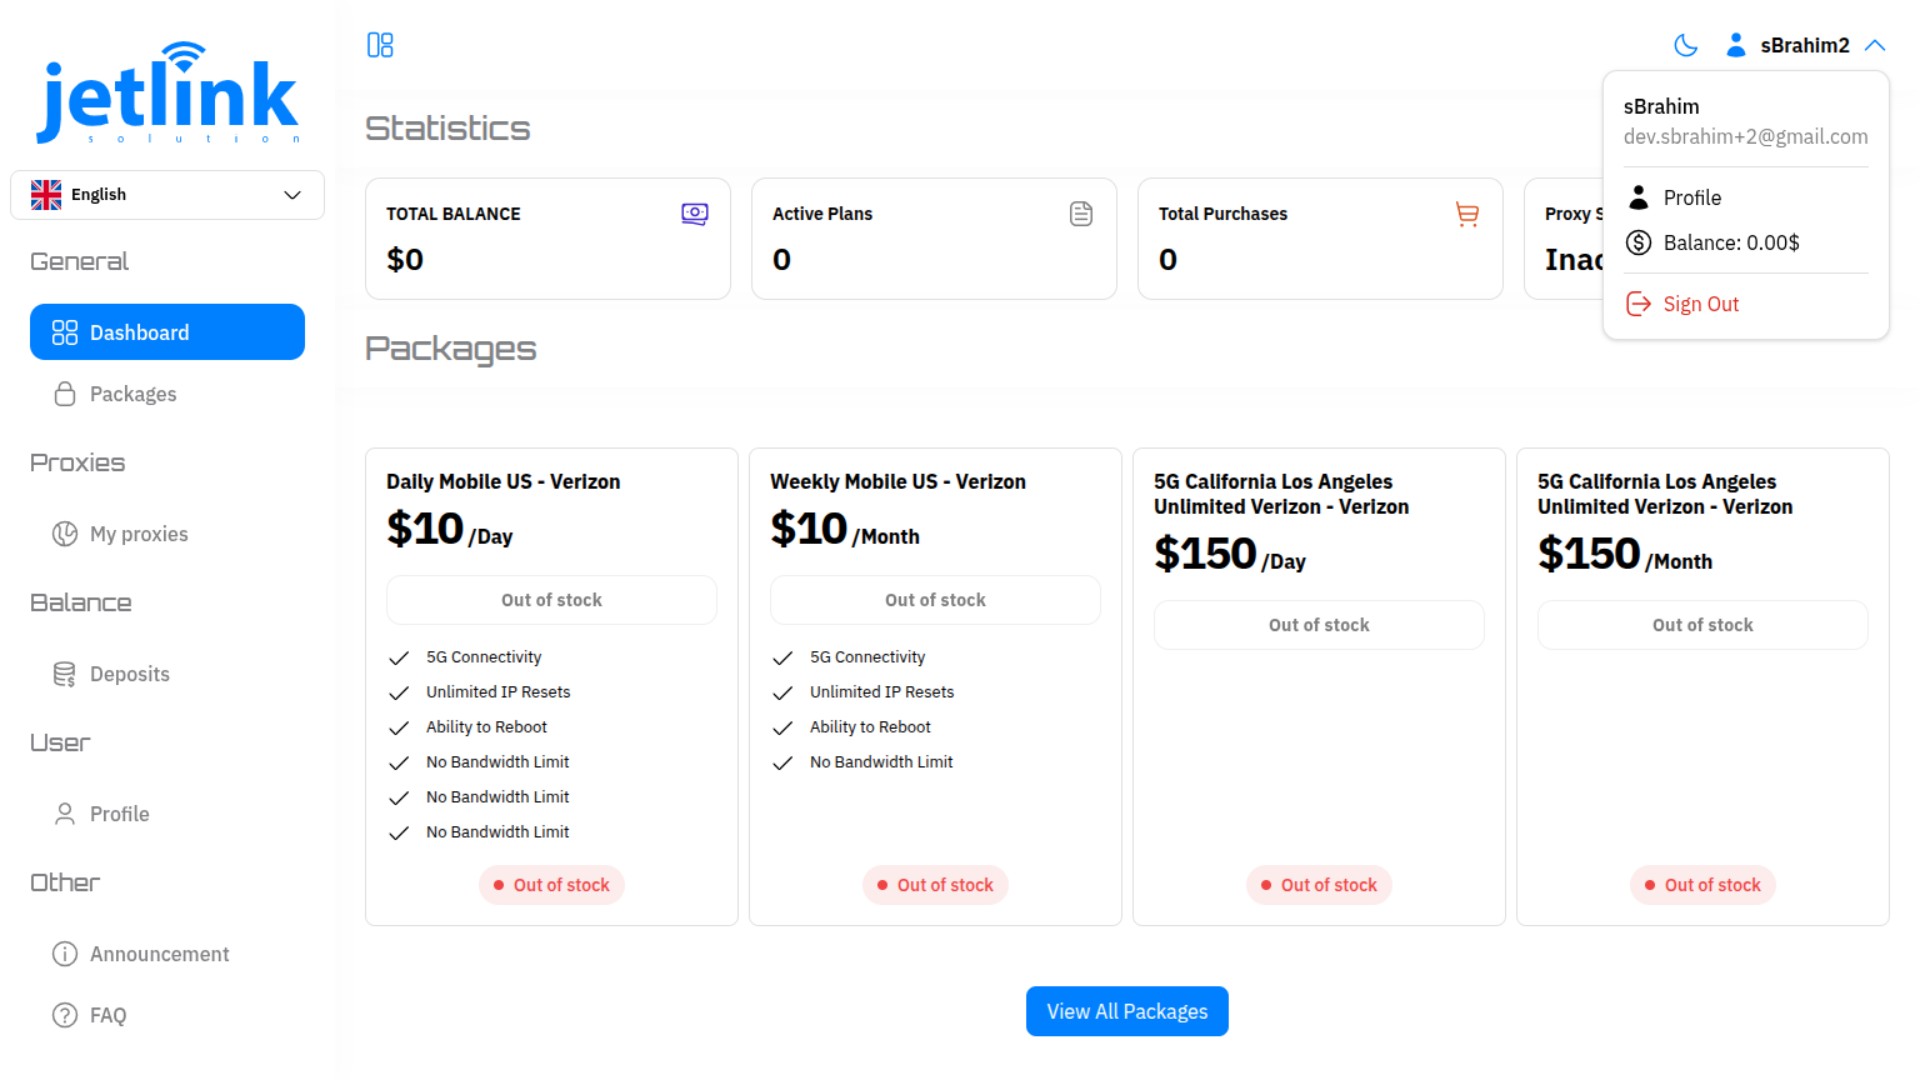Click the UK flag icon
Screen dimensions: 1920x1080
pyautogui.click(x=46, y=195)
